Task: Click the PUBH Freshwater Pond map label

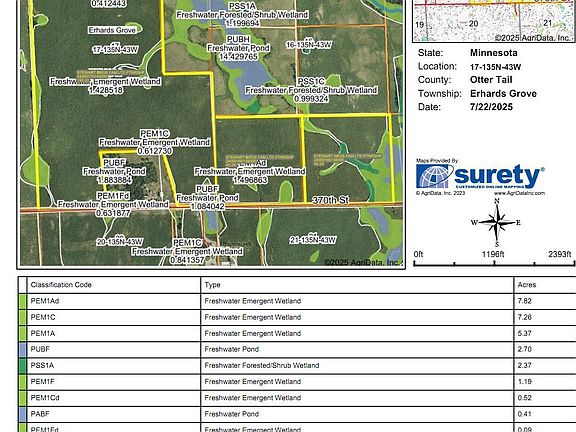Action: [238, 48]
